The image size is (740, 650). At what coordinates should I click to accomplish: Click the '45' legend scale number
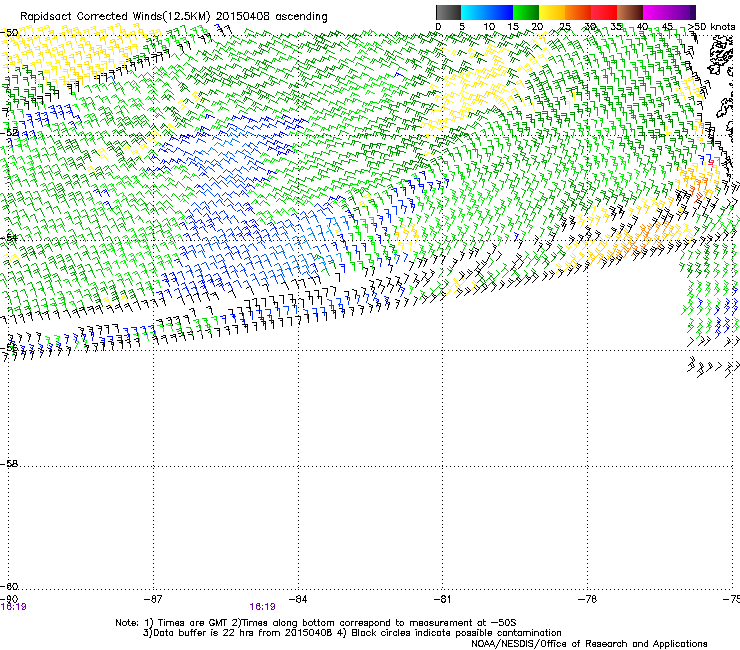(667, 27)
